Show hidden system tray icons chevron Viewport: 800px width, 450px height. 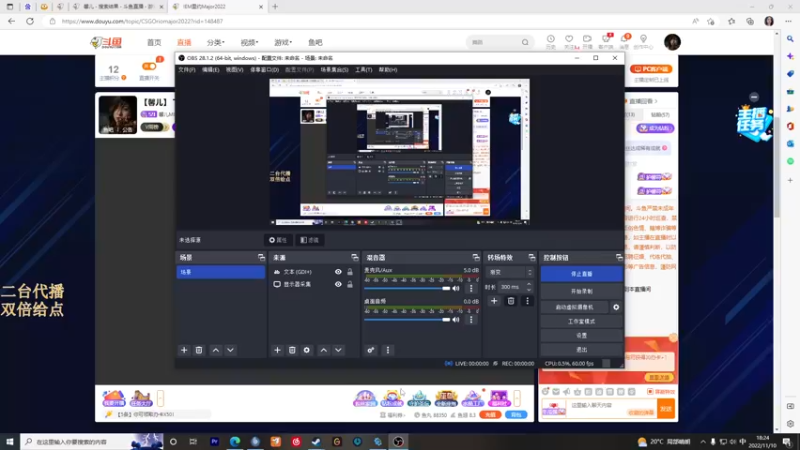(703, 442)
